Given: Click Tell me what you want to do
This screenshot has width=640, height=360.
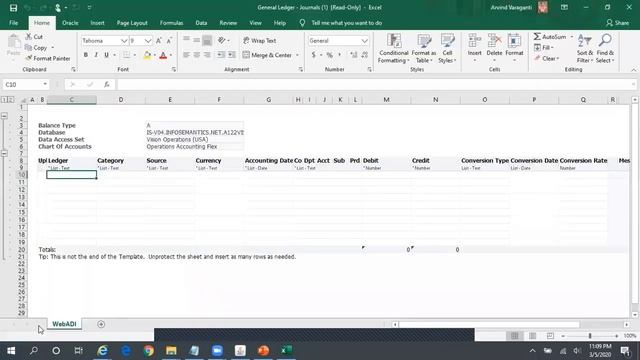Looking at the screenshot, I should click(347, 23).
